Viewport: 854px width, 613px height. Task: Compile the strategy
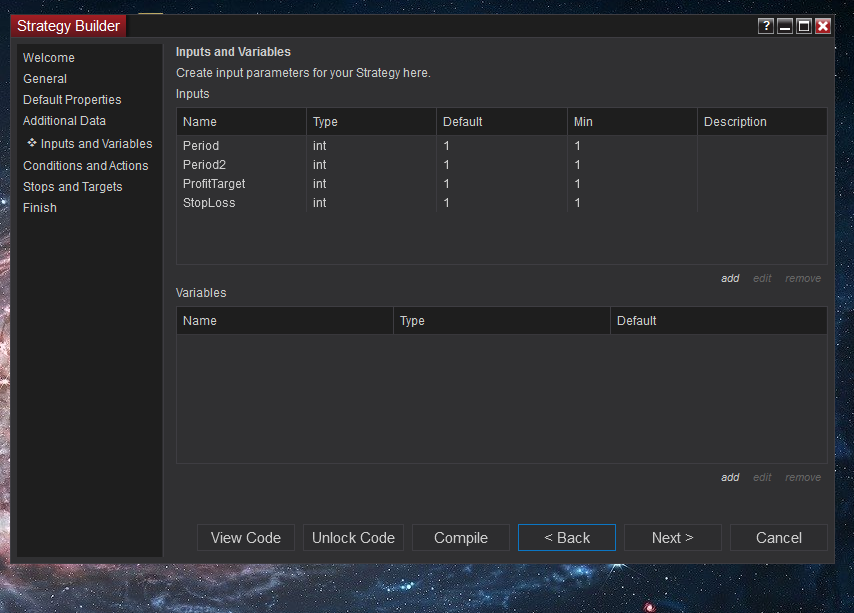(461, 538)
